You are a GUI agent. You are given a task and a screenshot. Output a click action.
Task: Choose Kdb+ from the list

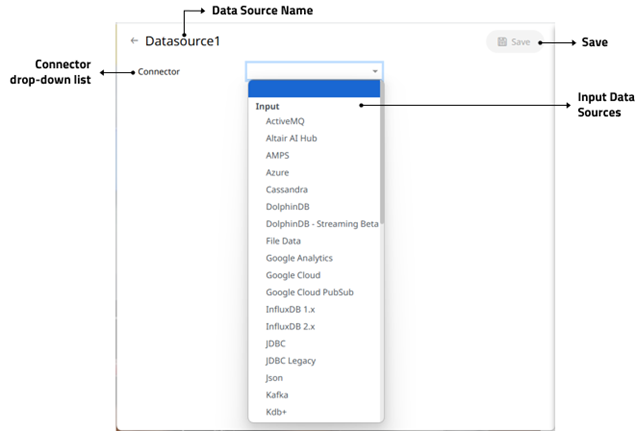click(x=276, y=412)
